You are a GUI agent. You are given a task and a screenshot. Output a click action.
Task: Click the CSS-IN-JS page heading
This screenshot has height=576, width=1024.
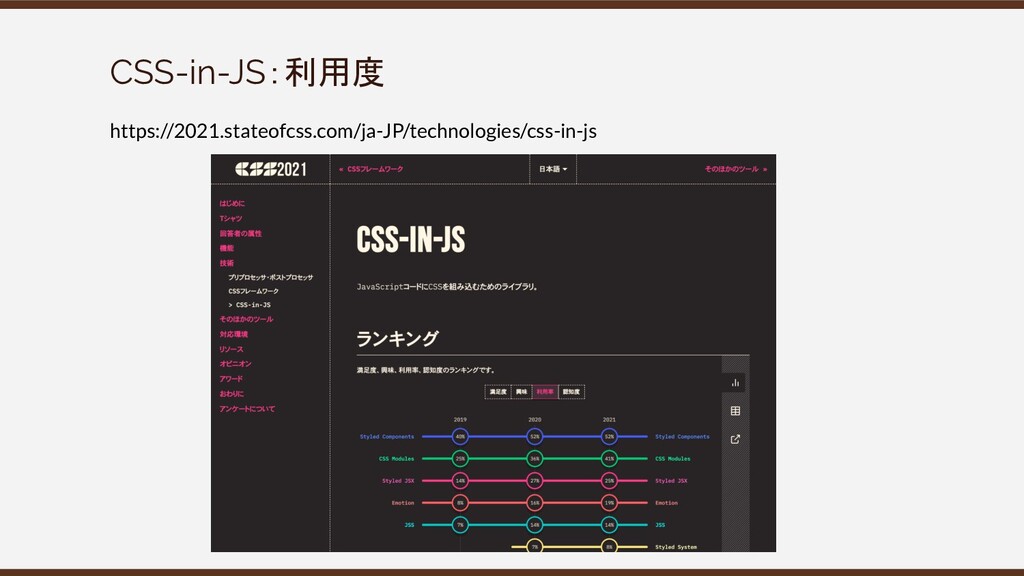[411, 240]
